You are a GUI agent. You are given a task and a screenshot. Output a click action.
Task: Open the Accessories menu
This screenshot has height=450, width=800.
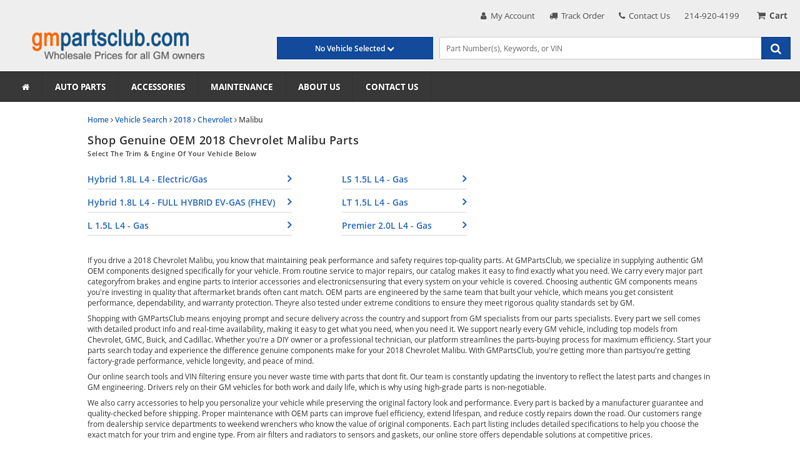coord(158,87)
